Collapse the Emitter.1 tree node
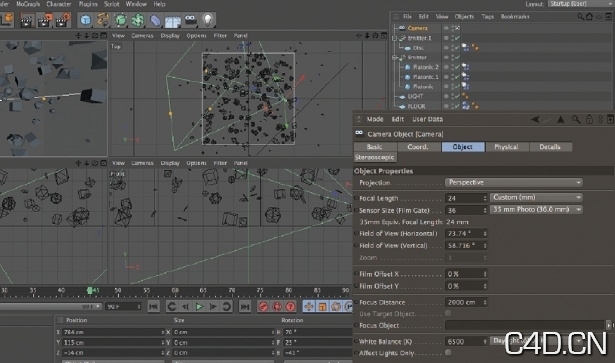Screen dimensions: 615x363 click(x=395, y=38)
